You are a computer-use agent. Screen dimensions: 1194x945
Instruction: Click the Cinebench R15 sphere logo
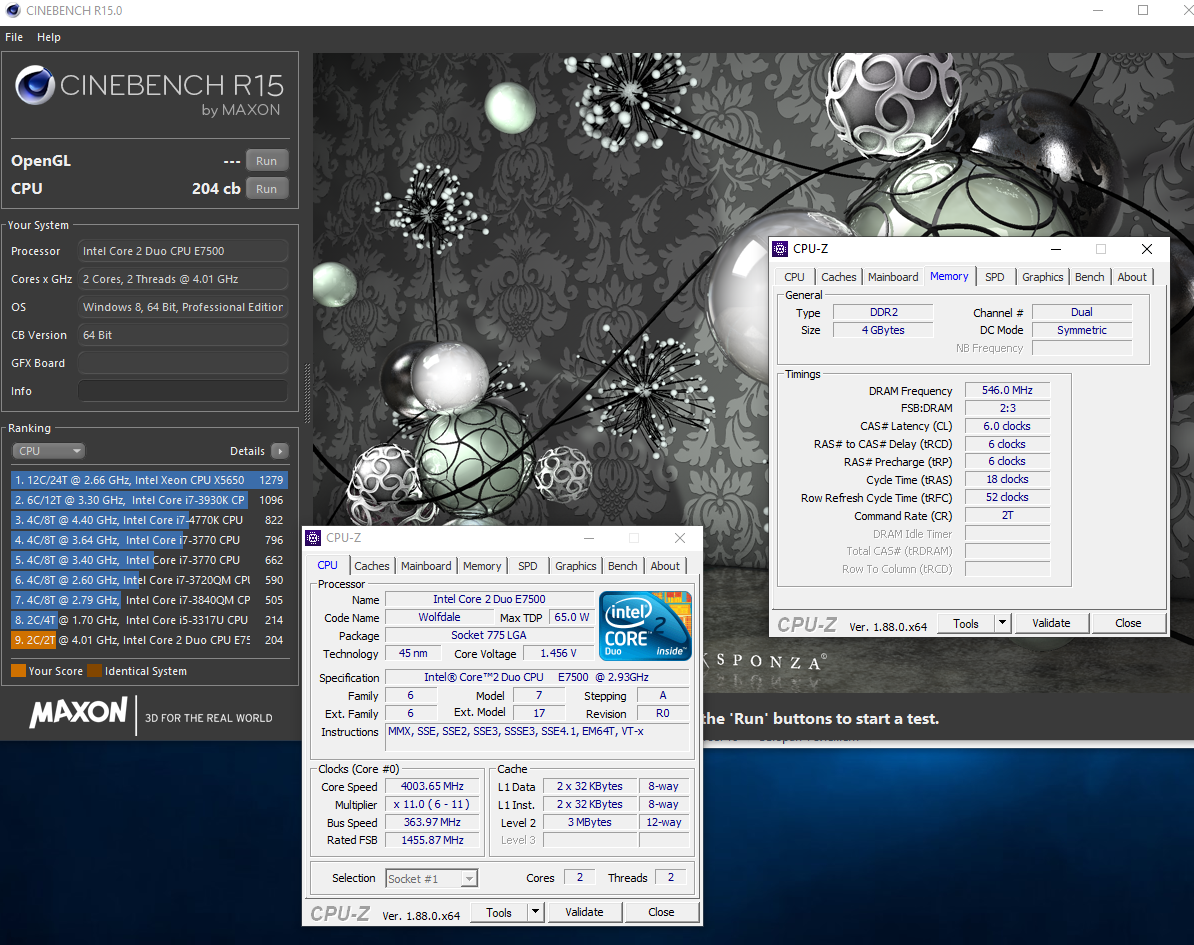(35, 85)
